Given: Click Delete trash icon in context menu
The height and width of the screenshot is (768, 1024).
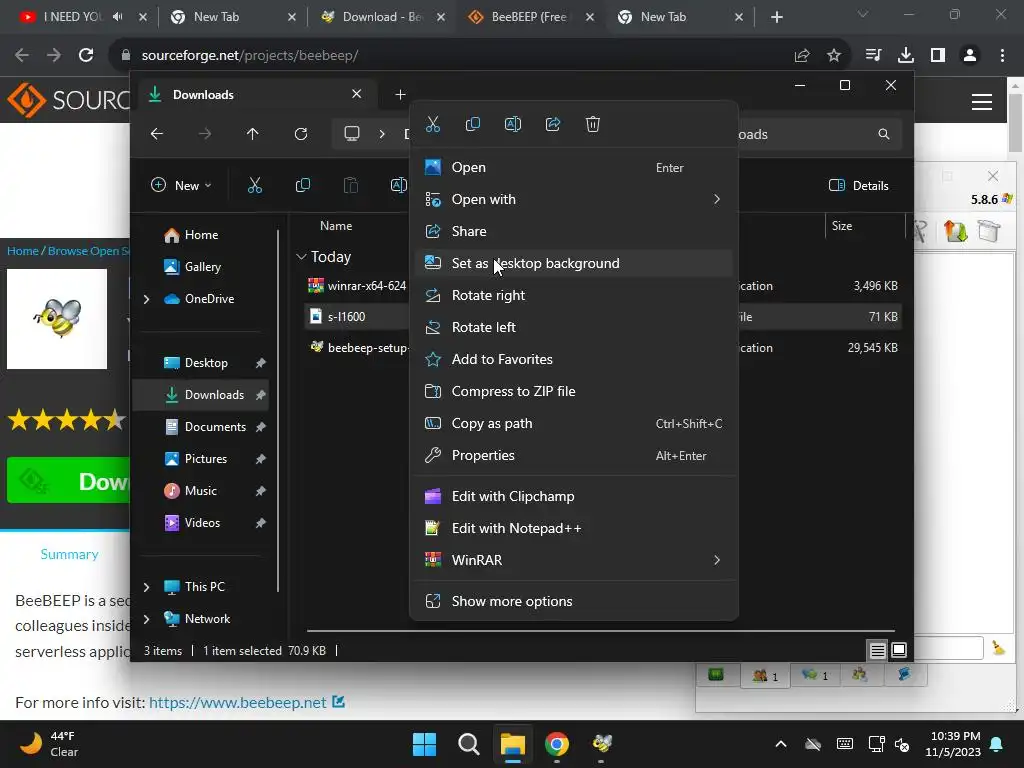Looking at the screenshot, I should pyautogui.click(x=592, y=124).
